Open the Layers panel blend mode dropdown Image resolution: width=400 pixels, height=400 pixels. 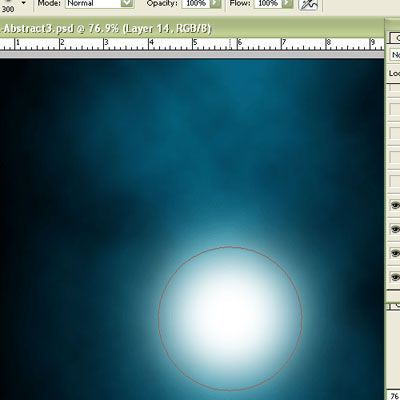[395, 54]
